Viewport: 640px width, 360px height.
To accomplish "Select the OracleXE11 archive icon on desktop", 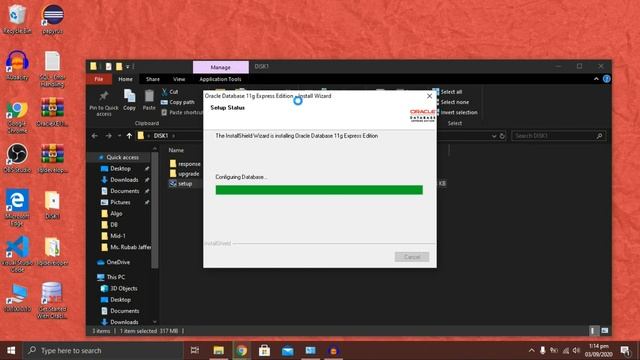I will coord(52,112).
